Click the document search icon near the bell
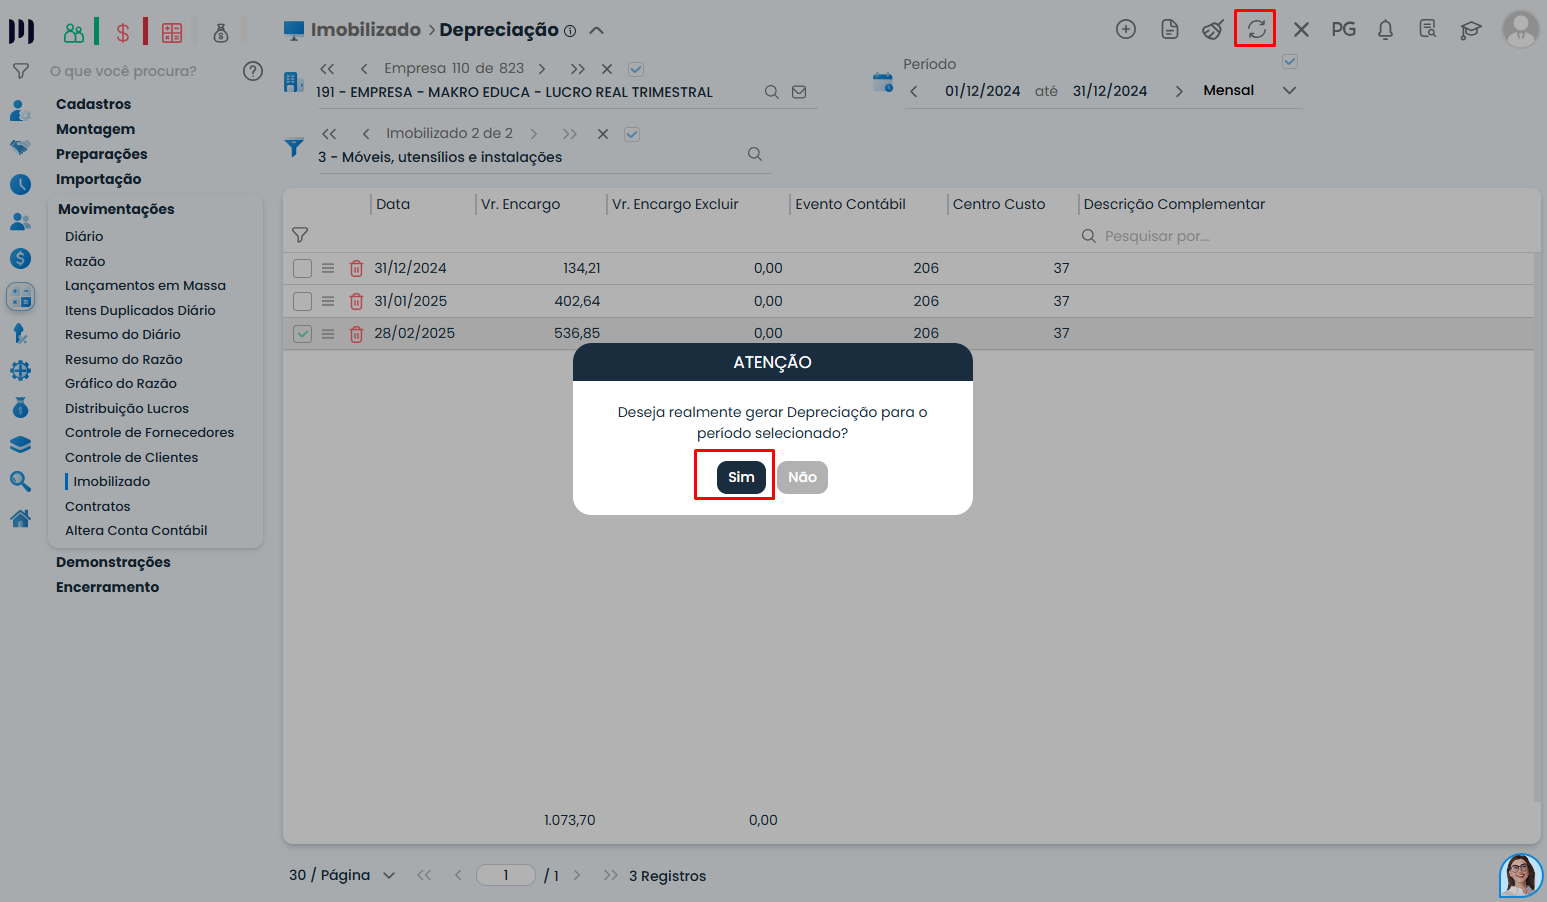The image size is (1547, 902). [x=1428, y=29]
